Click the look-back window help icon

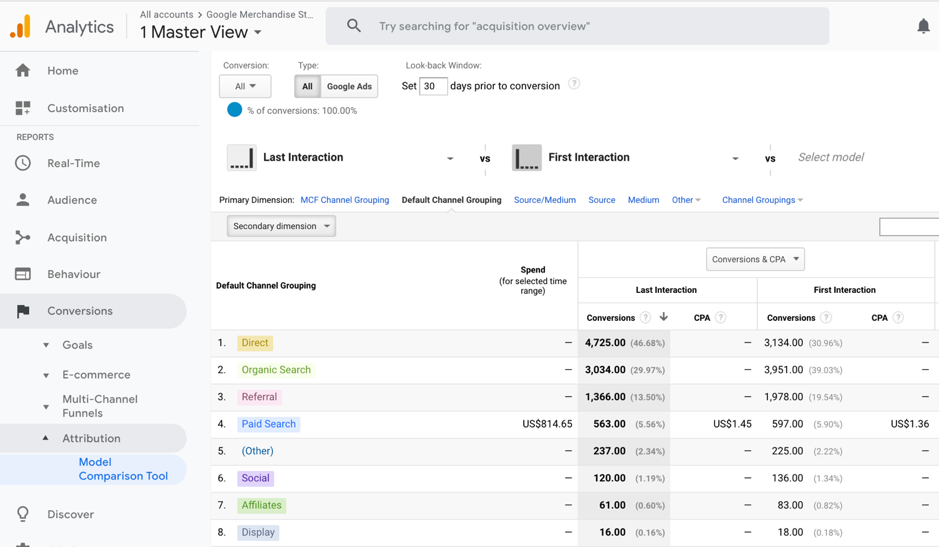574,84
